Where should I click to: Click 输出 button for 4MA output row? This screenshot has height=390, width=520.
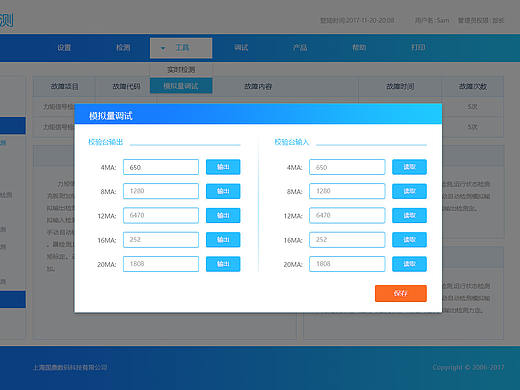pyautogui.click(x=223, y=167)
